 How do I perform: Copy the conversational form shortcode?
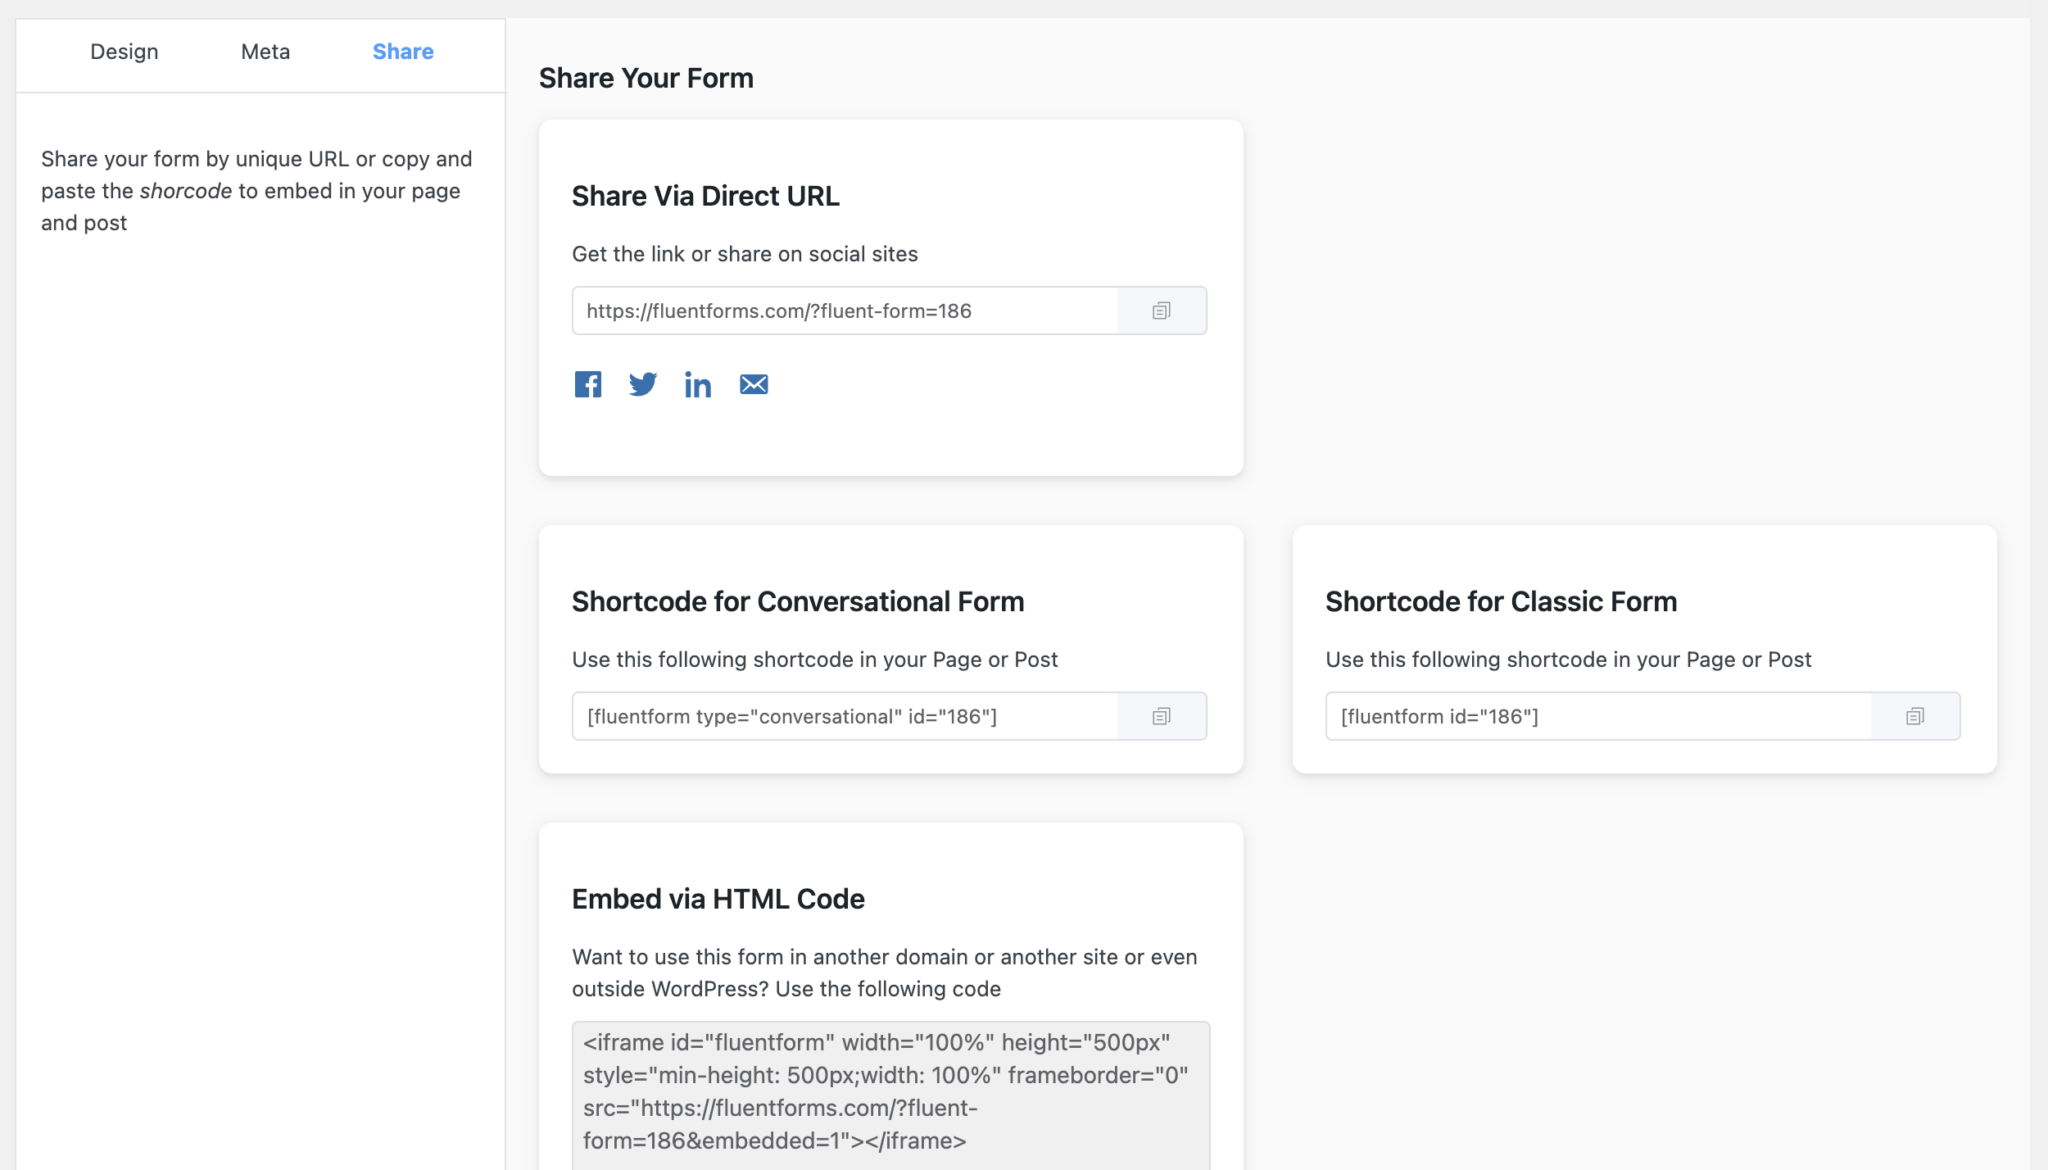(1161, 716)
